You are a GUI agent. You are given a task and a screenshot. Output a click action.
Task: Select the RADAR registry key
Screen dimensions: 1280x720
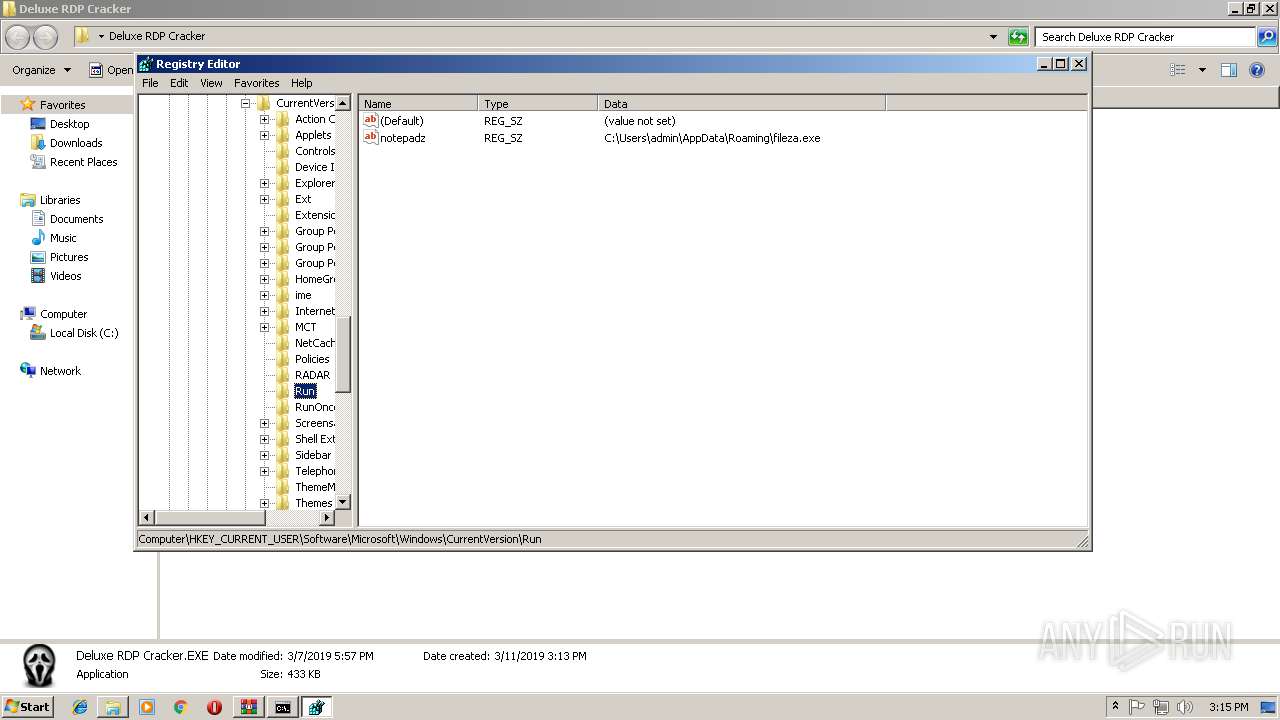point(312,375)
